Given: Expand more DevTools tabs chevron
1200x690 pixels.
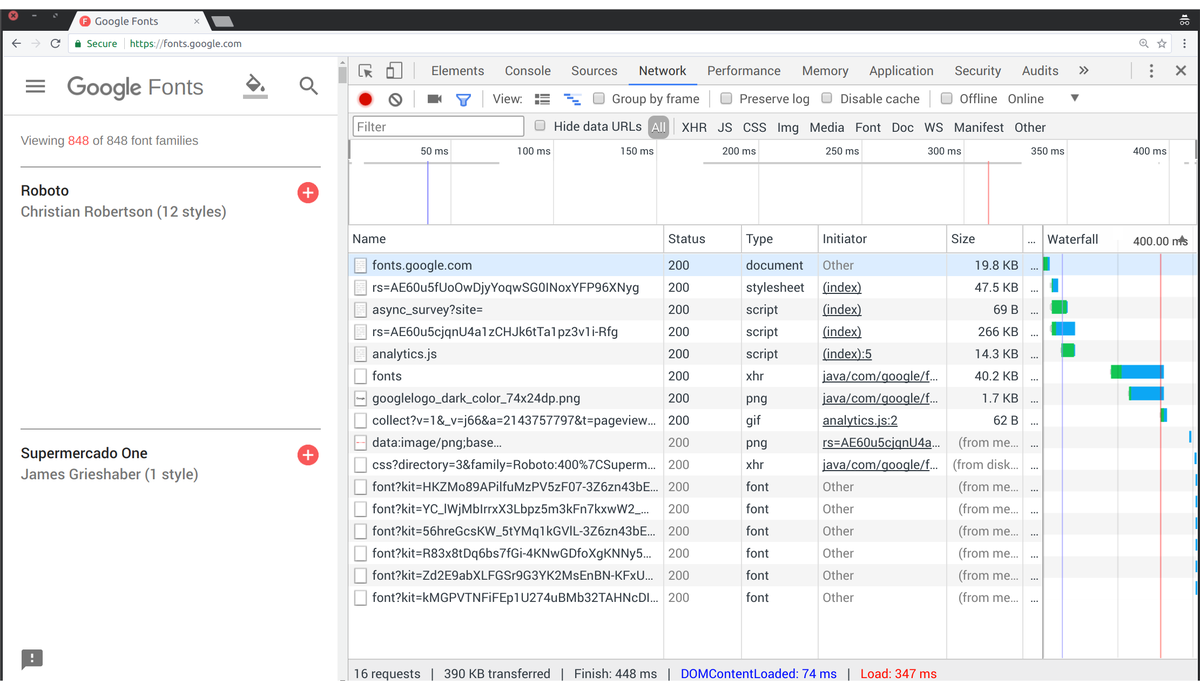Looking at the screenshot, I should pos(1083,71).
